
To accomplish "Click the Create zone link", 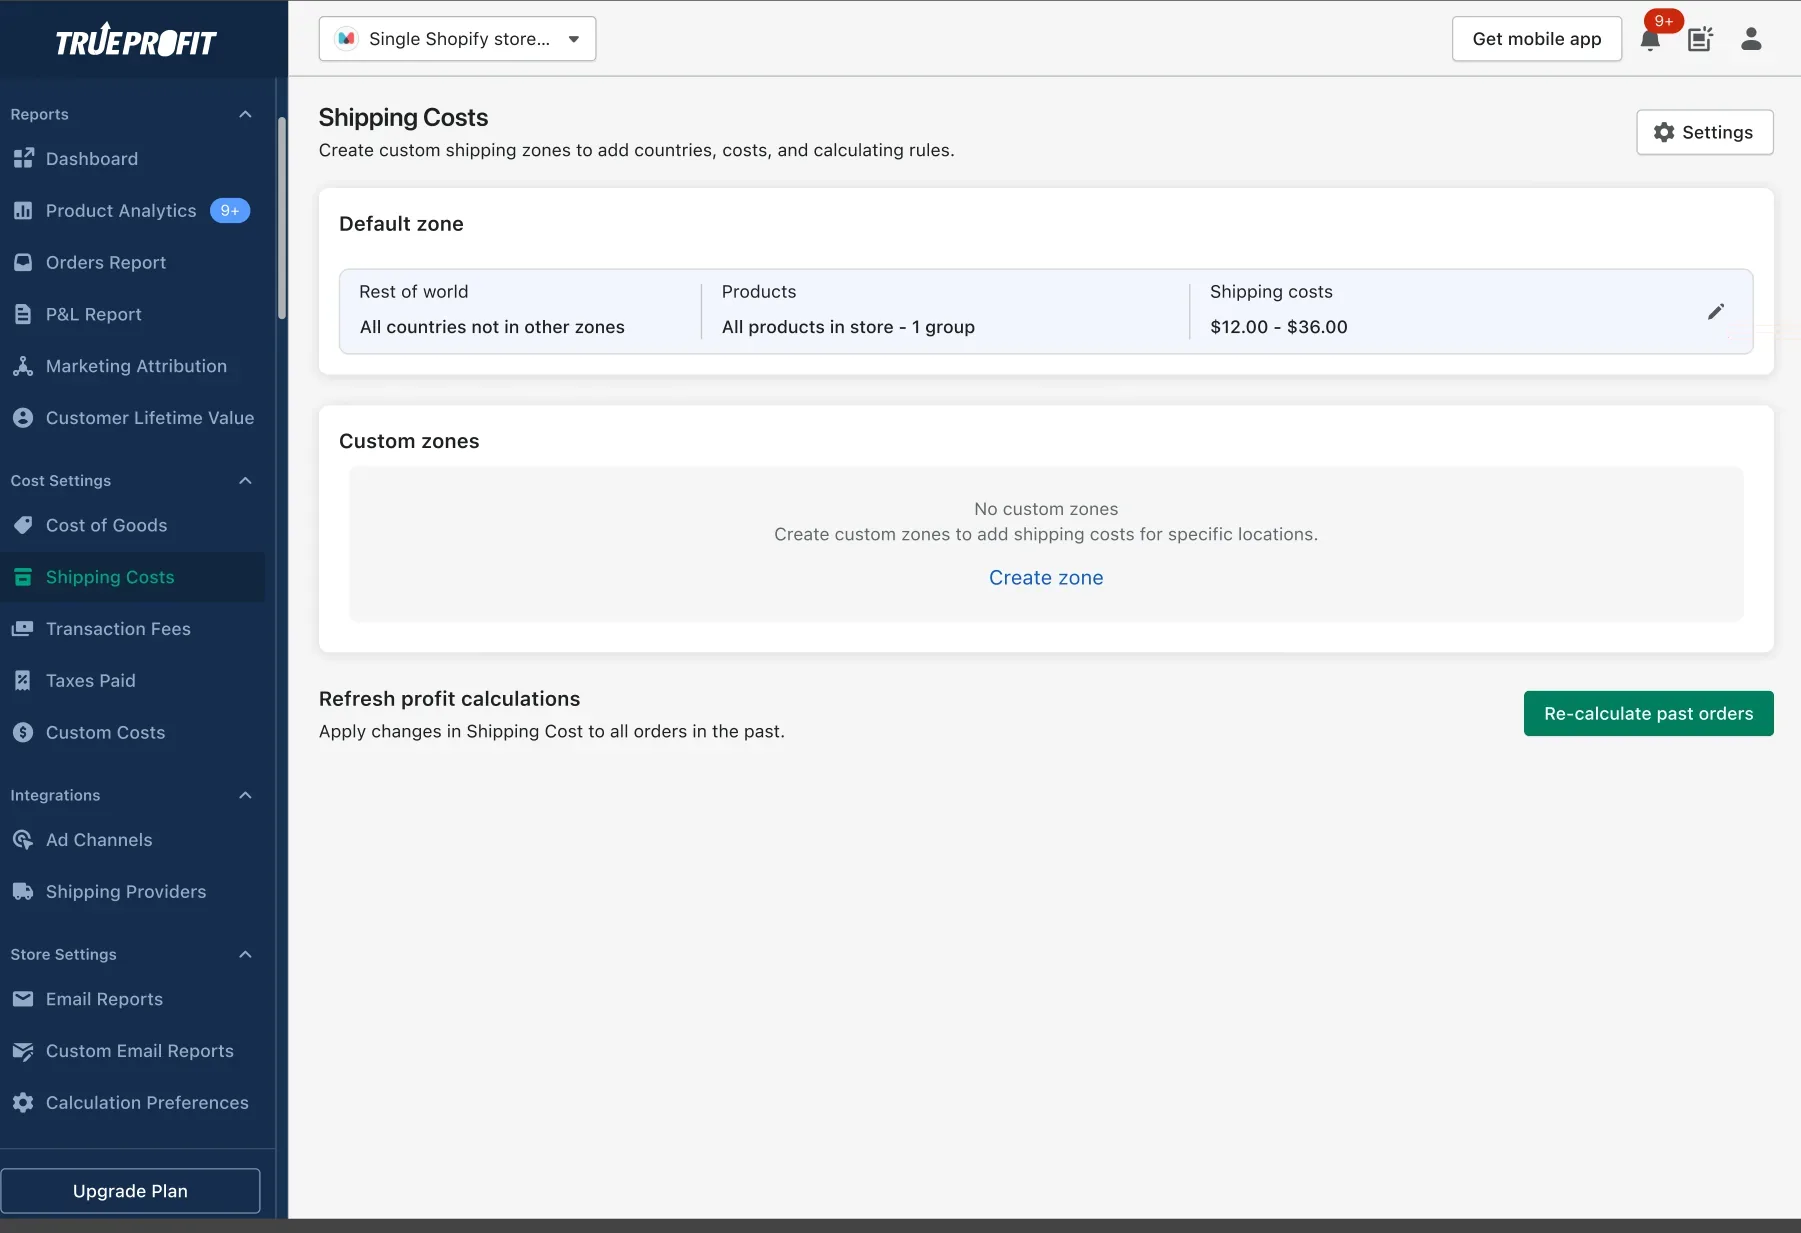I will pos(1046,578).
